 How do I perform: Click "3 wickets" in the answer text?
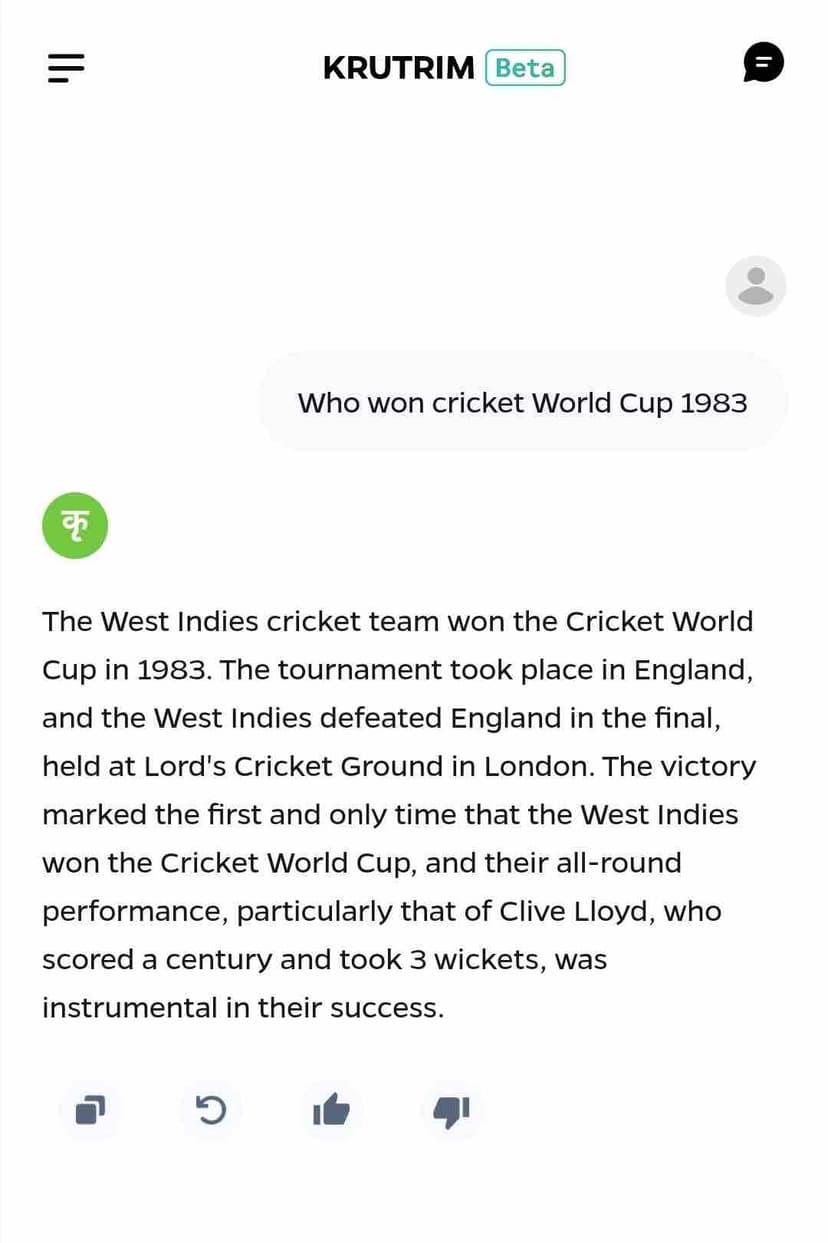478,960
